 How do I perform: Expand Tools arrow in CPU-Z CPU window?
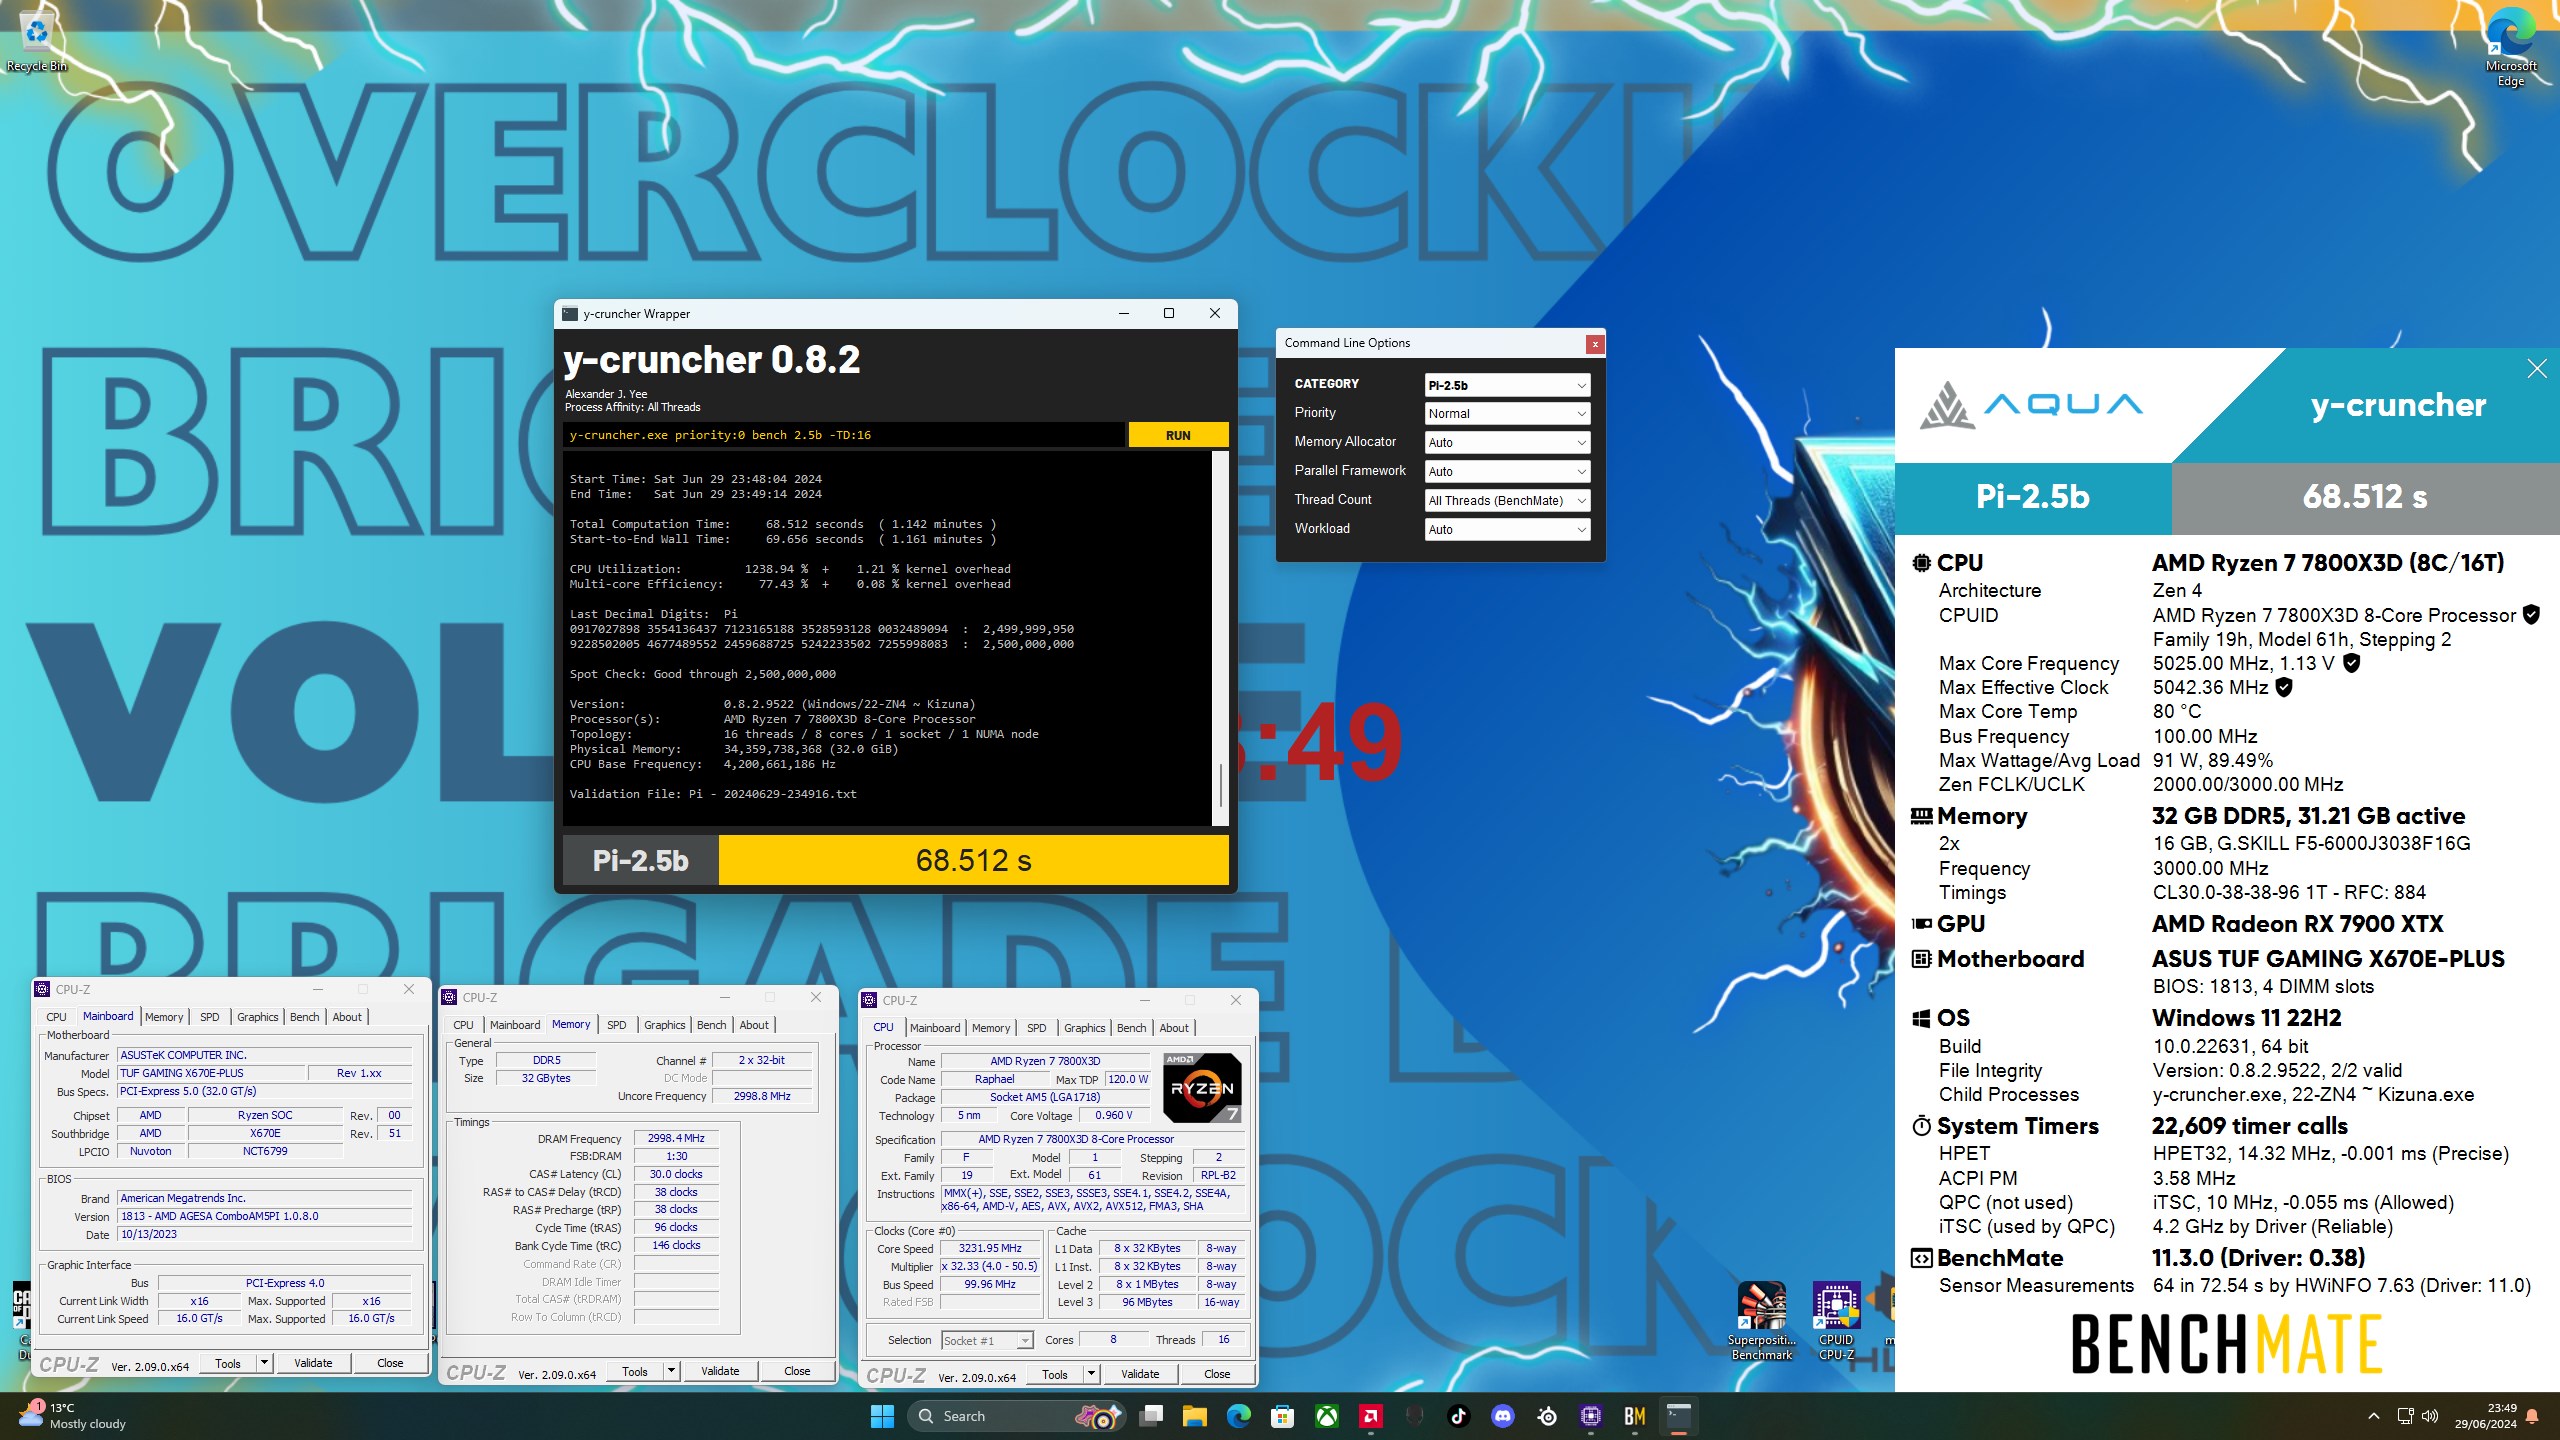click(1091, 1374)
